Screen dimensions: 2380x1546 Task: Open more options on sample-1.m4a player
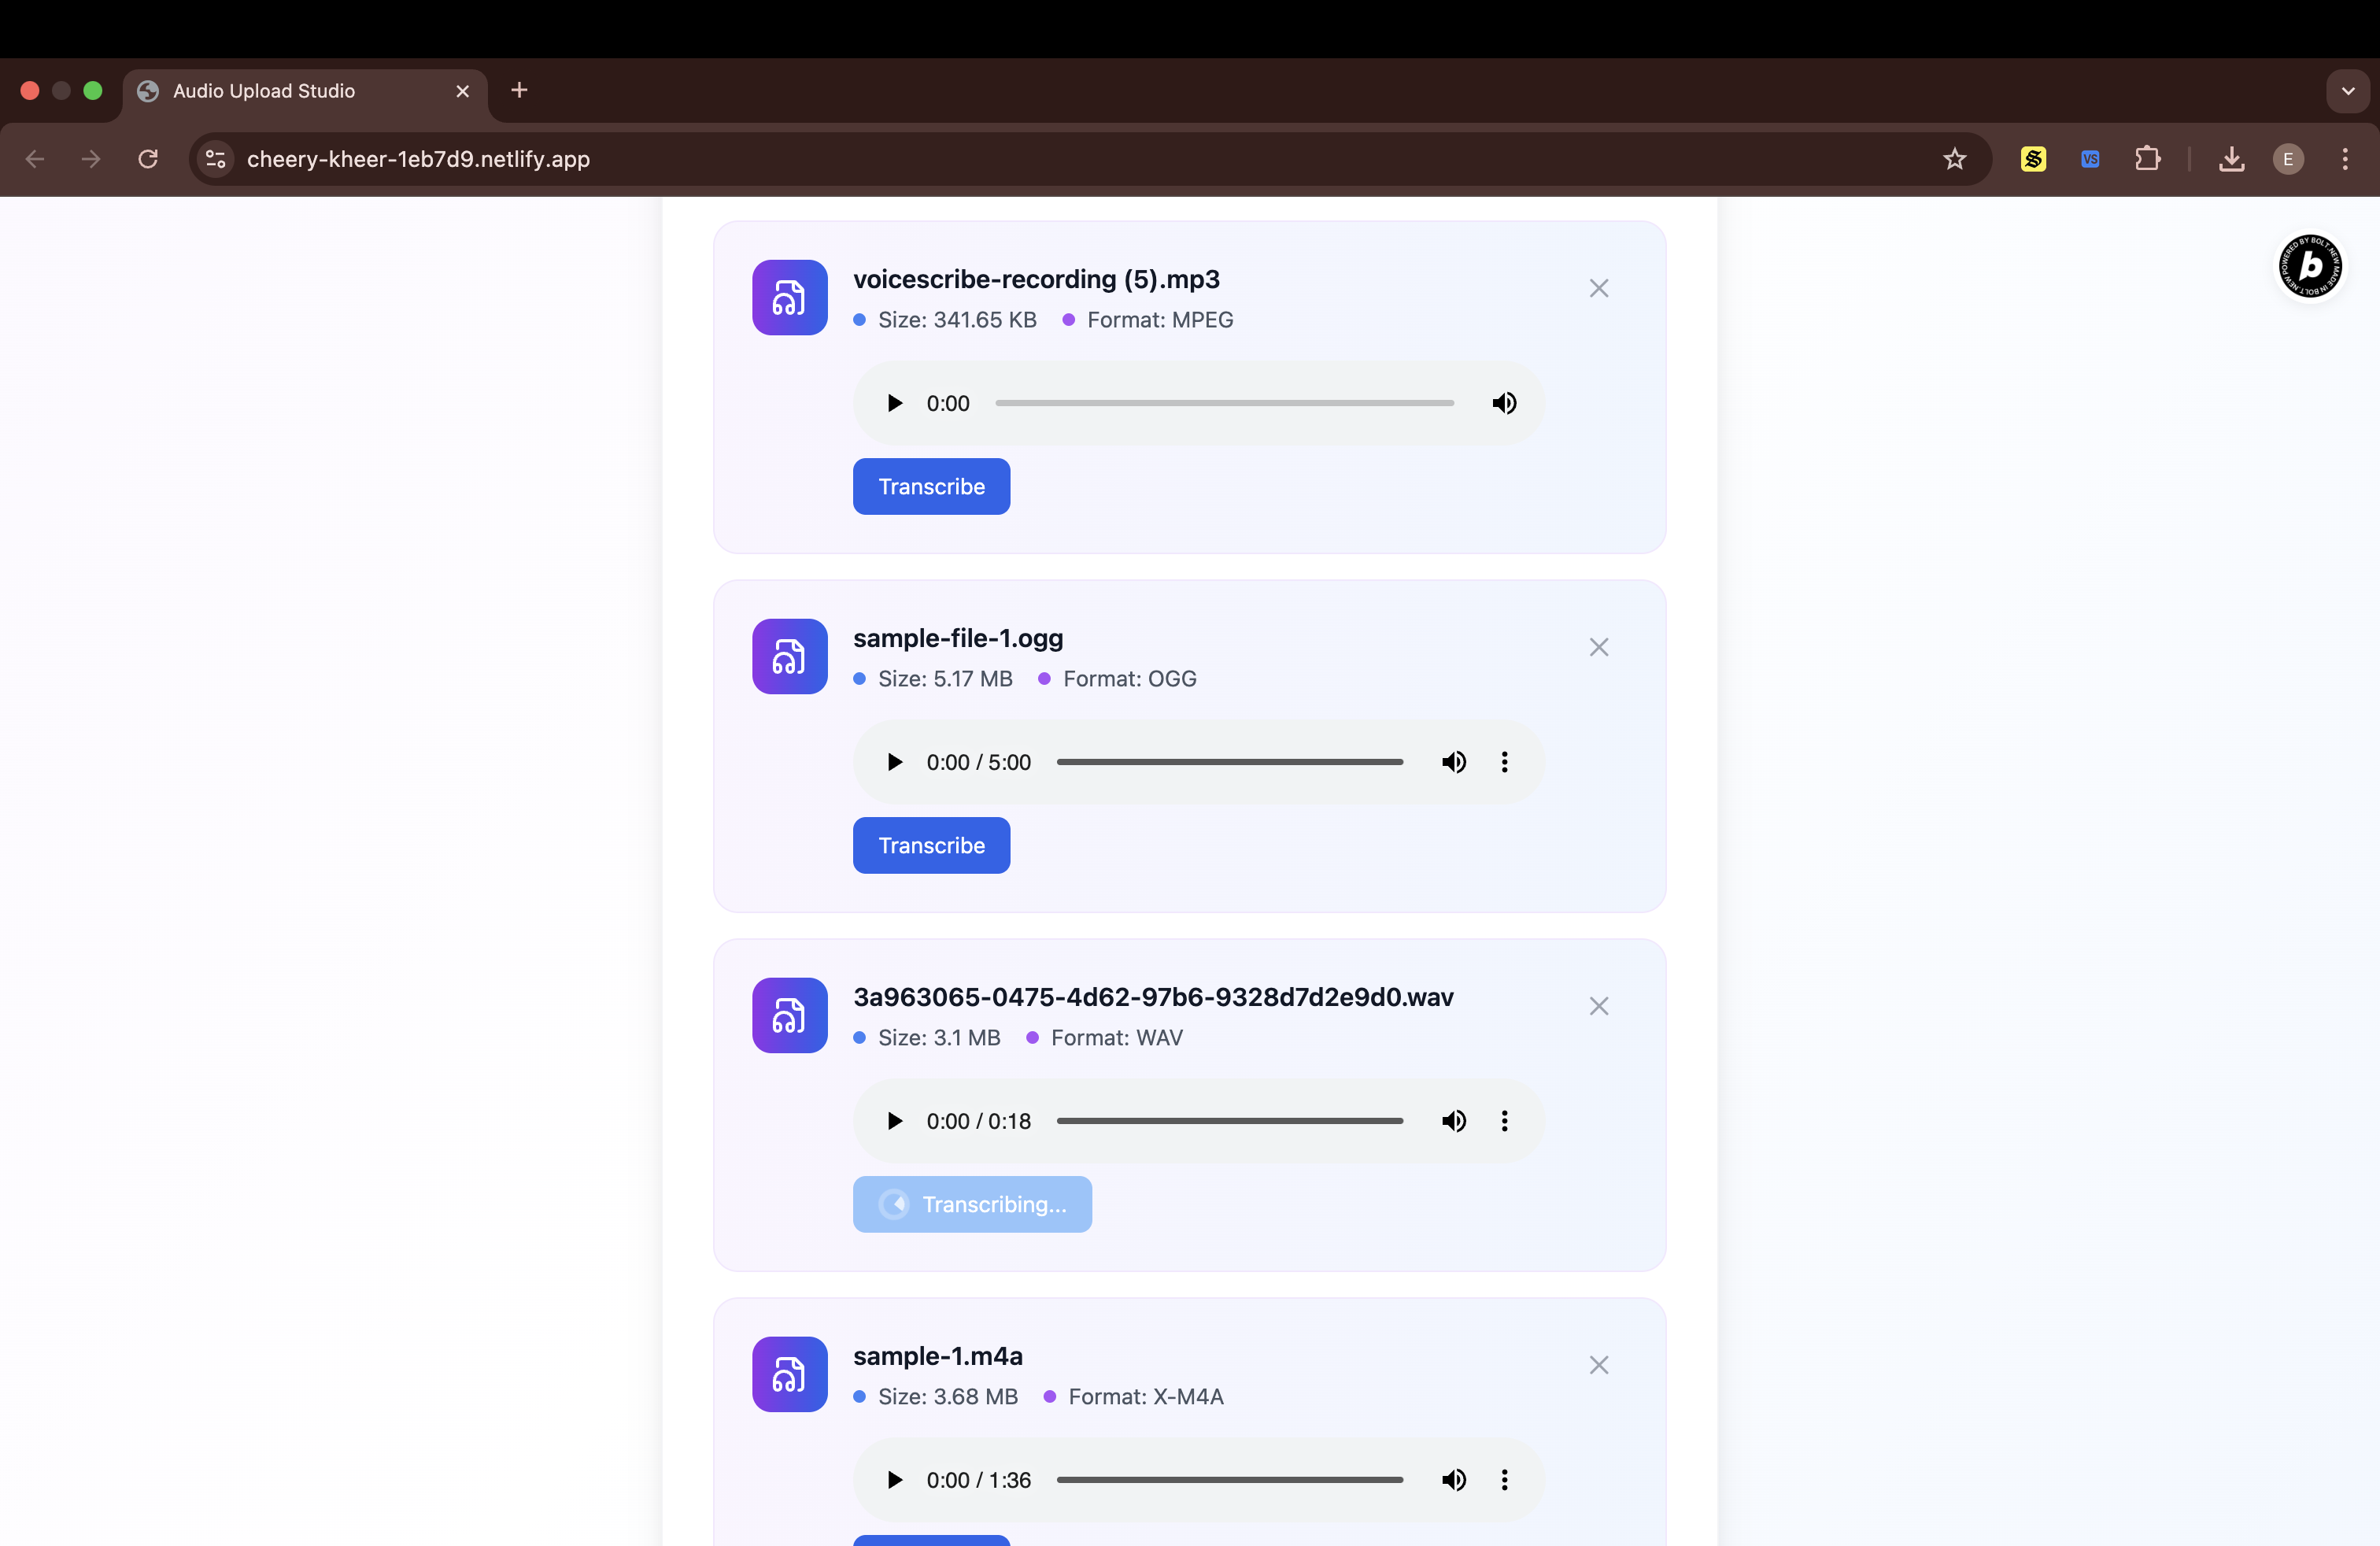tap(1504, 1480)
